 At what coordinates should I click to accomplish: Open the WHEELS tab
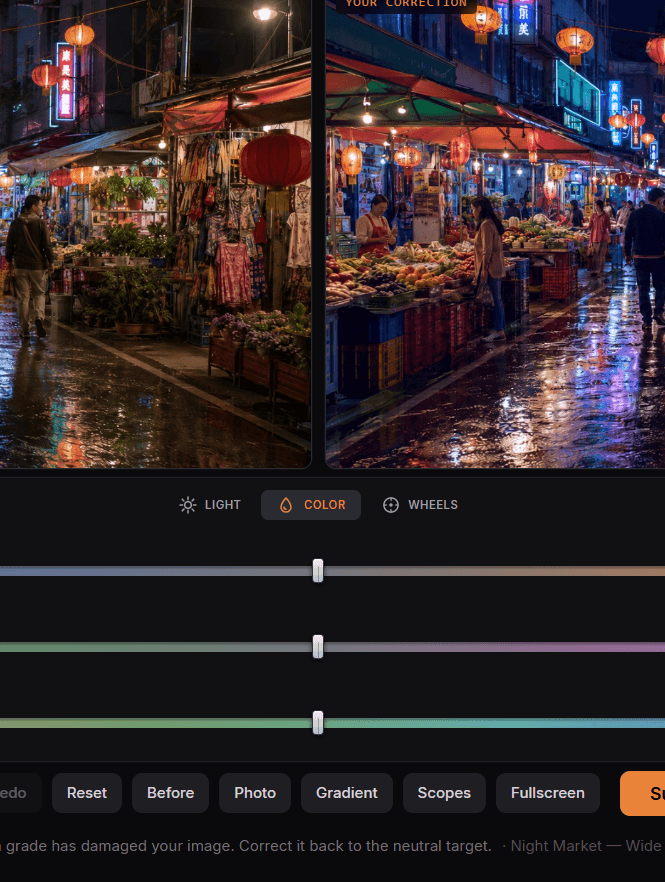(420, 505)
